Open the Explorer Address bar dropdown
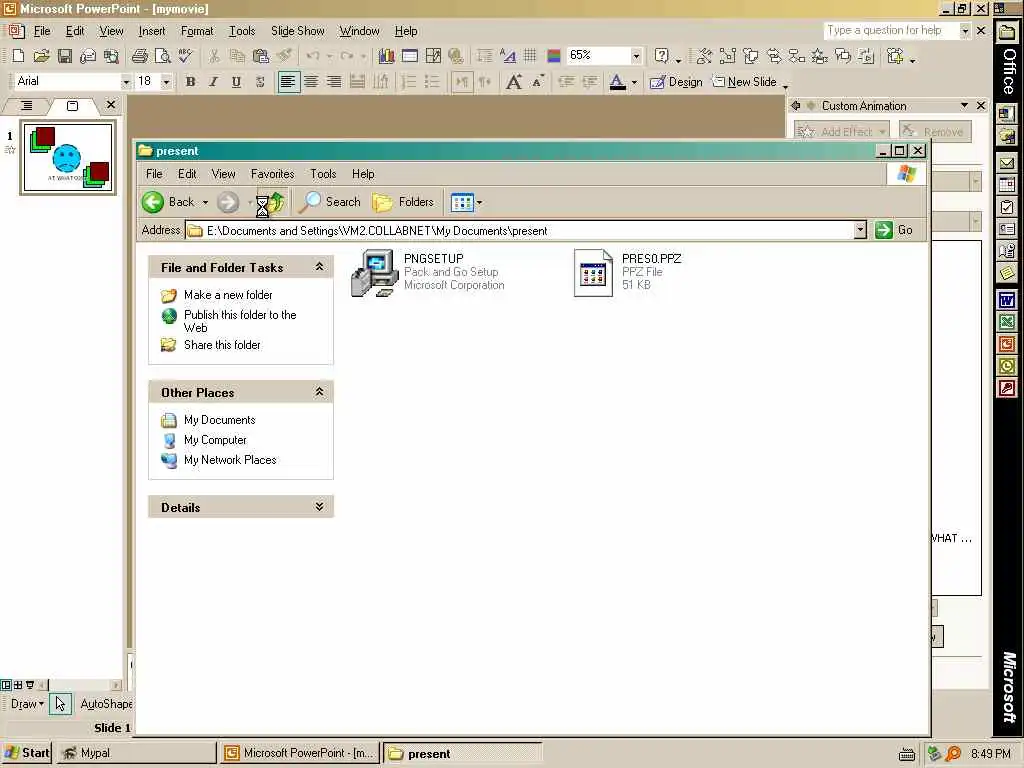Viewport: 1024px width, 768px height. click(x=860, y=230)
